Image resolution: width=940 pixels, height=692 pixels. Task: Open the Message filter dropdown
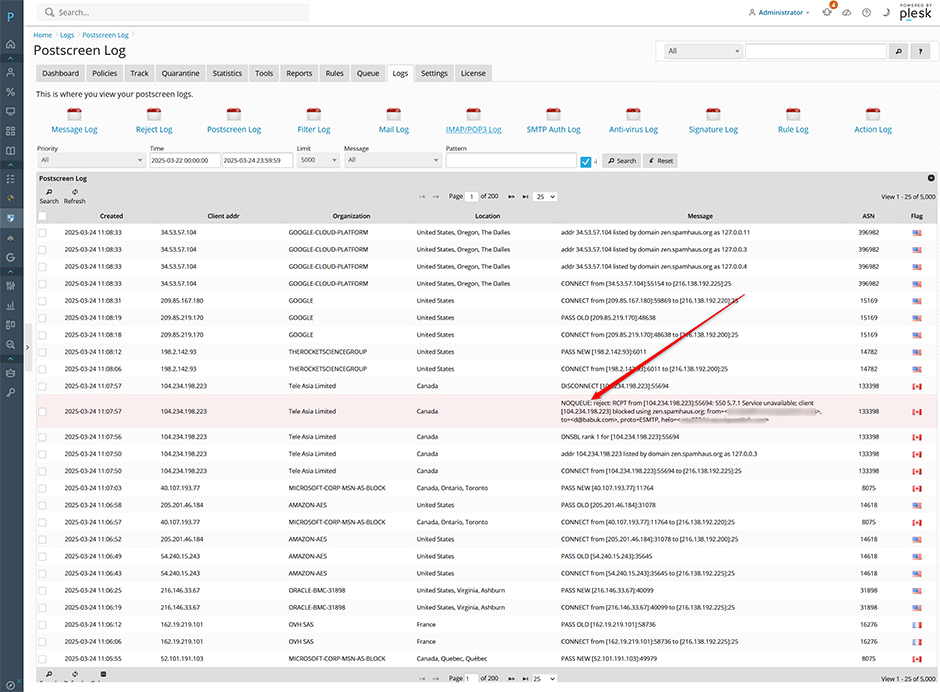tap(393, 160)
